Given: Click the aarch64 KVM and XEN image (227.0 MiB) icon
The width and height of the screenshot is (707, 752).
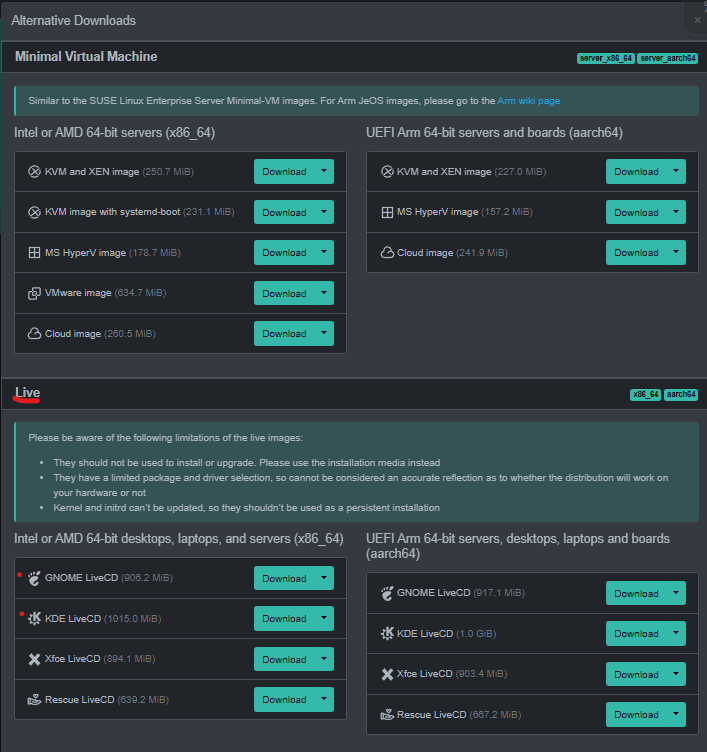Looking at the screenshot, I should coord(387,172).
